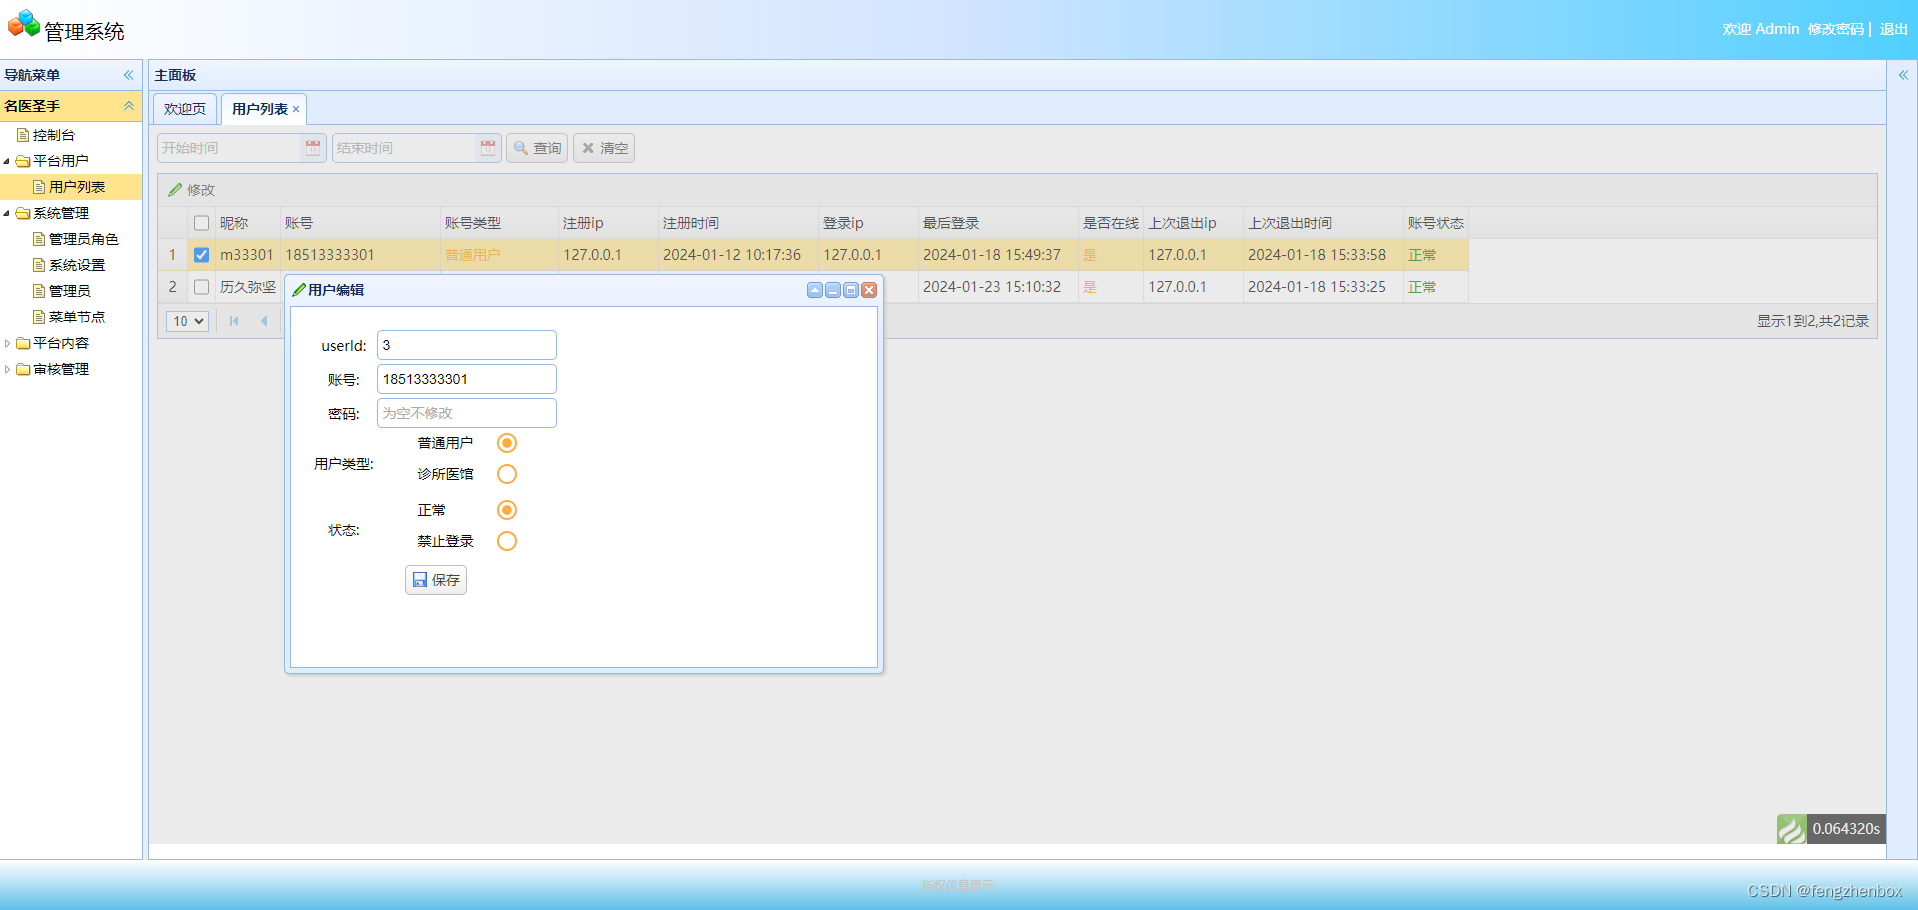Sort by the 账号状态 column header
The image size is (1918, 910).
pos(1436,223)
